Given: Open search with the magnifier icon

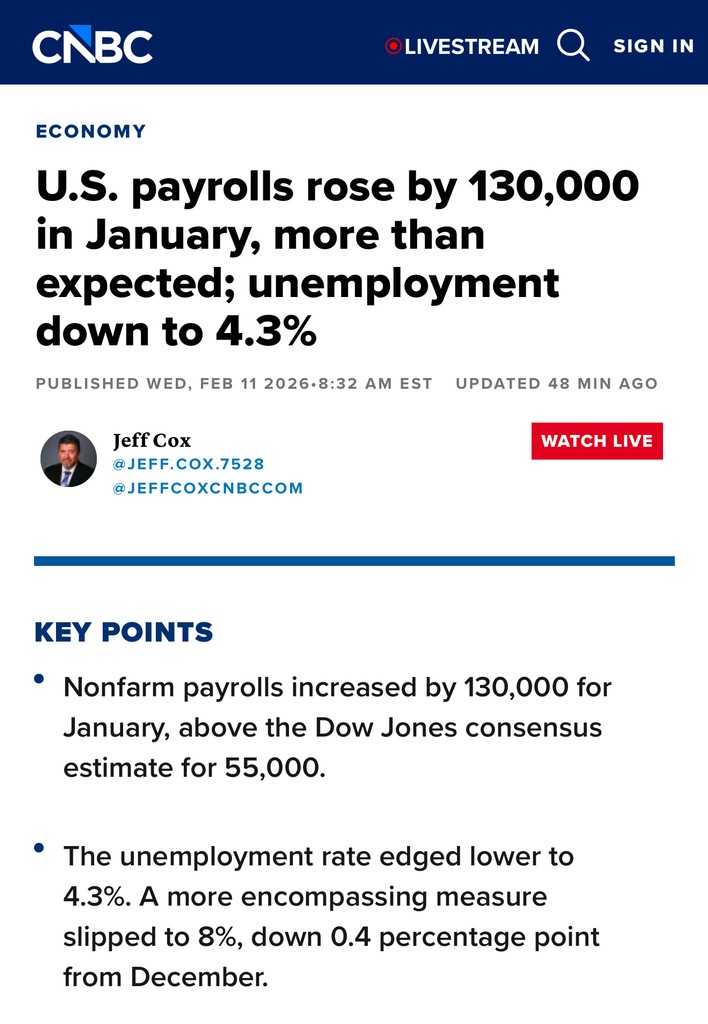Looking at the screenshot, I should [x=574, y=45].
